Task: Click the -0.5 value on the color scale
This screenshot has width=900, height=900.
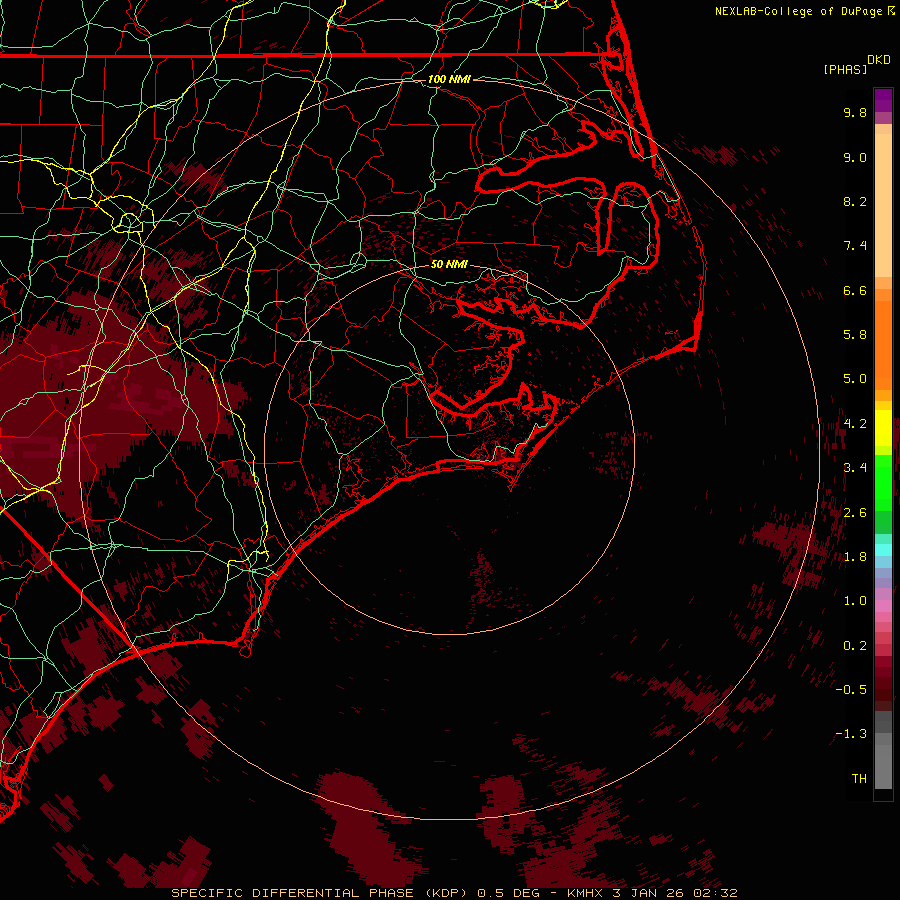Action: tap(851, 690)
